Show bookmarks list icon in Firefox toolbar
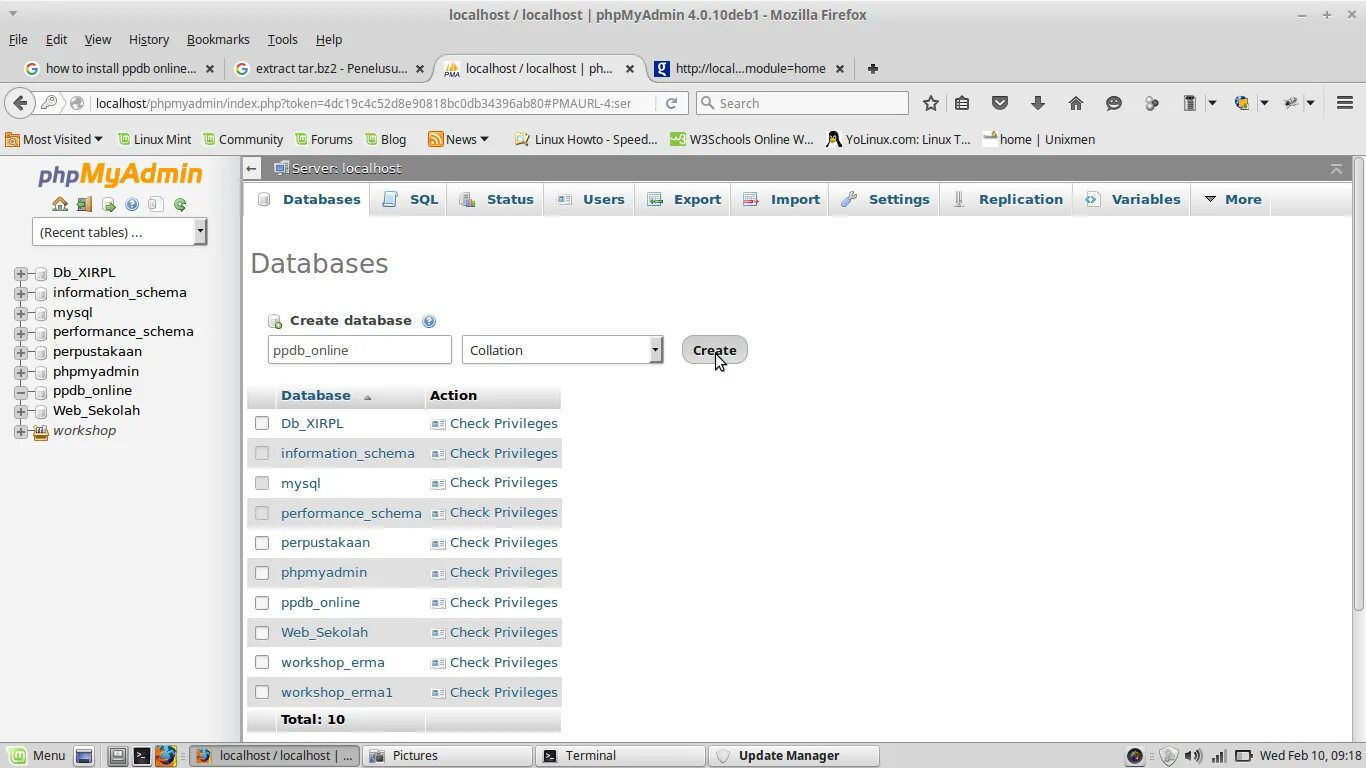The height and width of the screenshot is (768, 1366). (x=962, y=103)
